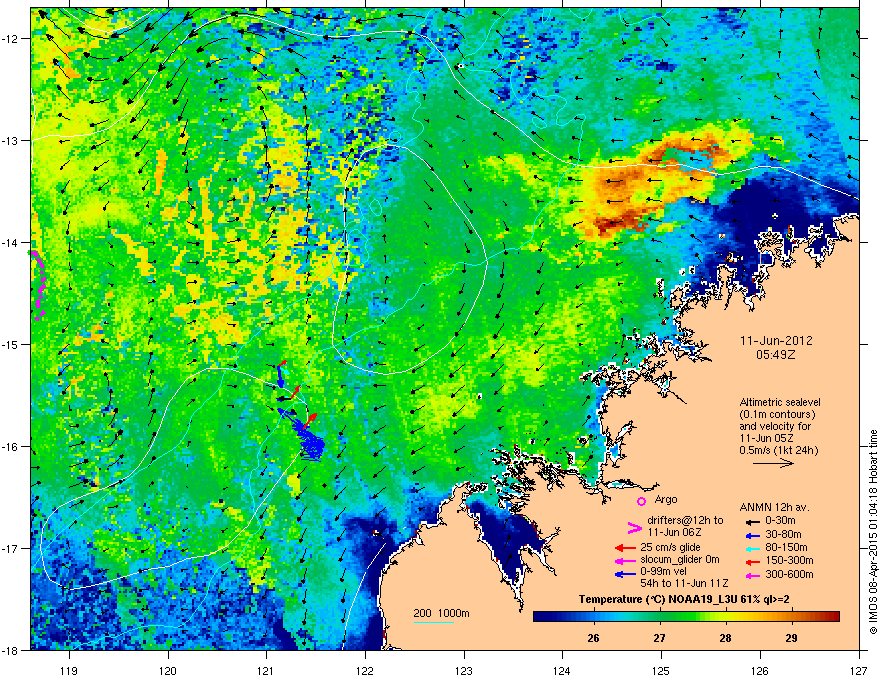Click the blue ANMN arrow for 30-80m

click(753, 535)
